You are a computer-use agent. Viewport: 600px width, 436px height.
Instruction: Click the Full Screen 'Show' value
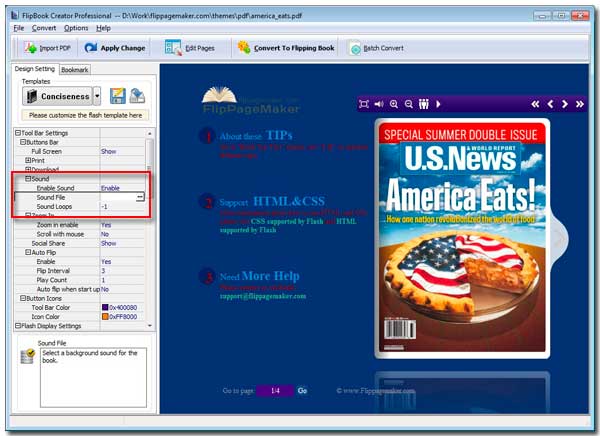point(109,151)
